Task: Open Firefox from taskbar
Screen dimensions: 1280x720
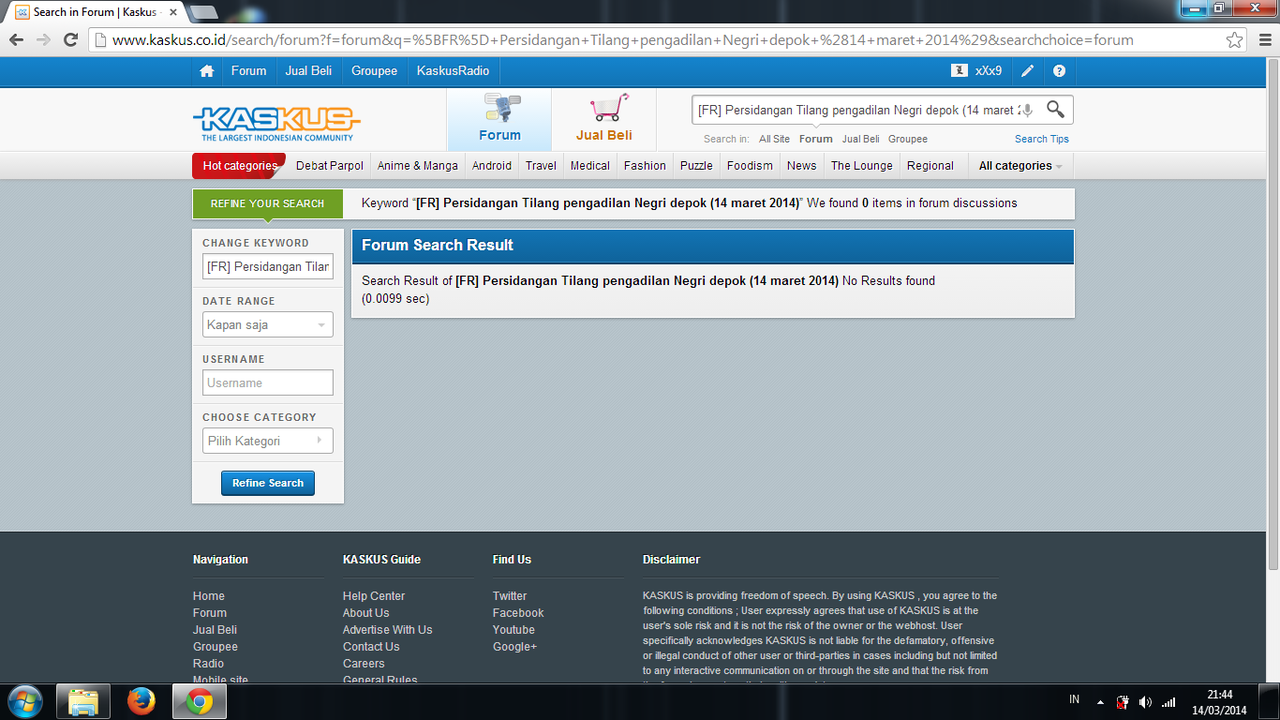Action: click(141, 702)
